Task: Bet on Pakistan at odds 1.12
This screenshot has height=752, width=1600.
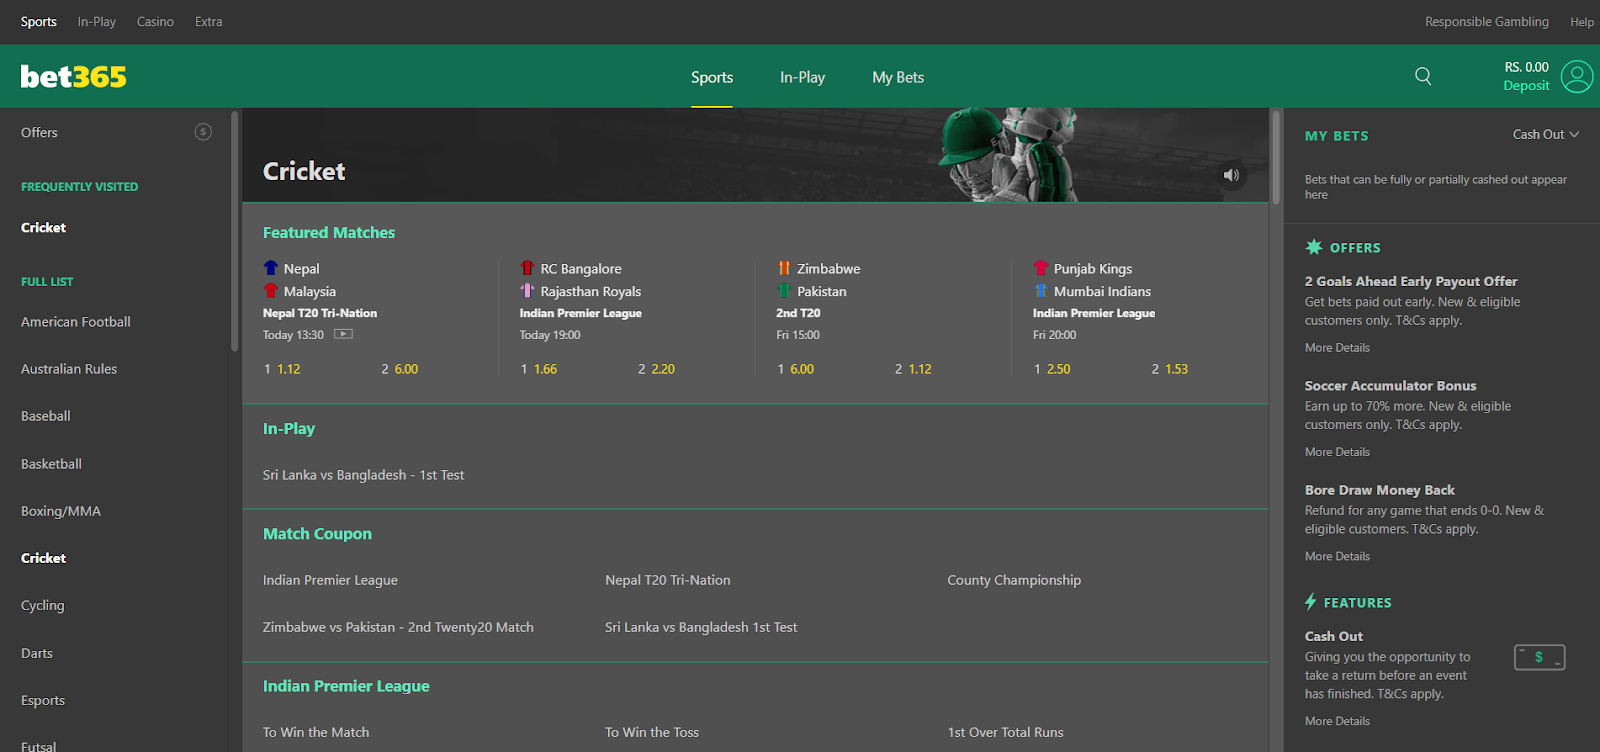Action: (914, 369)
